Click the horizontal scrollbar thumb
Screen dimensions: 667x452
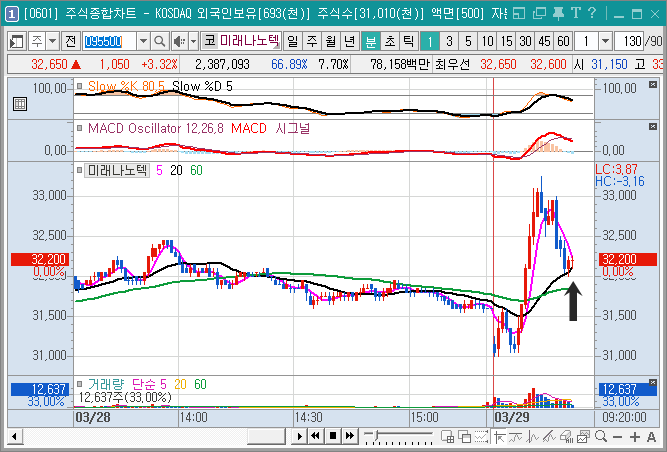[x=266, y=436]
